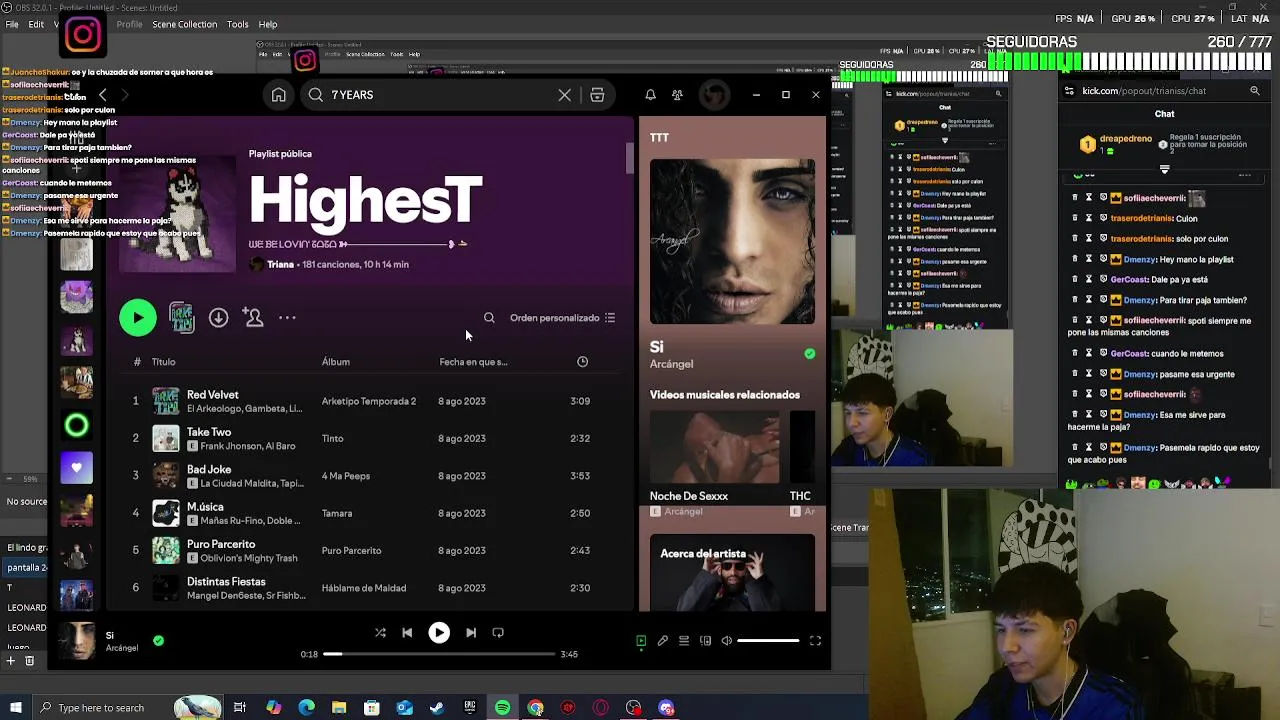The image size is (1280, 720).
Task: Mute Spotify with the speaker icon
Action: click(x=727, y=641)
